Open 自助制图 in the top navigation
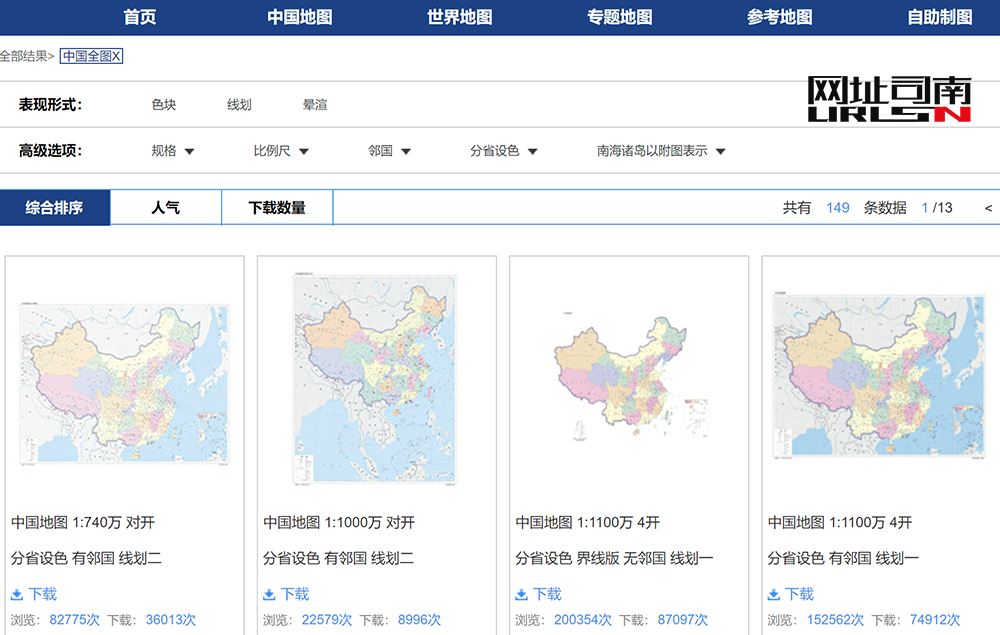Screen dimensions: 1000x635 (x=939, y=17)
